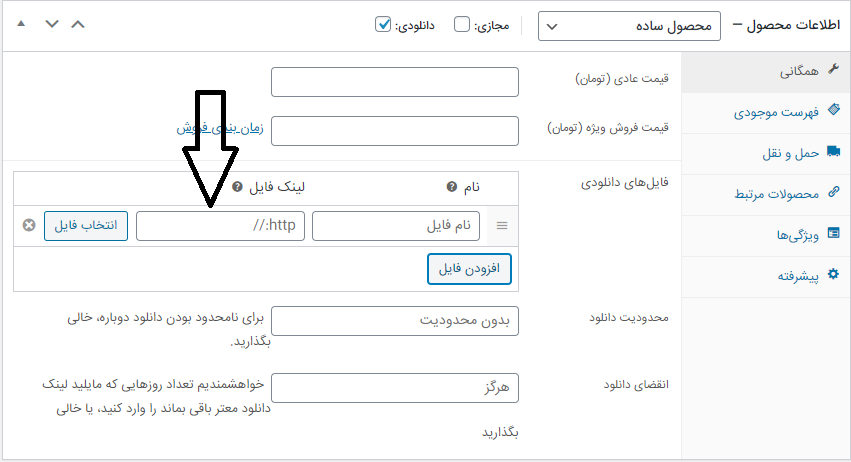Click download expiry field هرگز

point(395,388)
